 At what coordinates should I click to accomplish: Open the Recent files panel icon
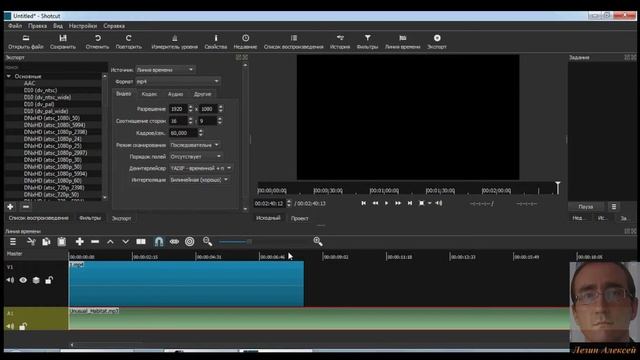[x=245, y=38]
